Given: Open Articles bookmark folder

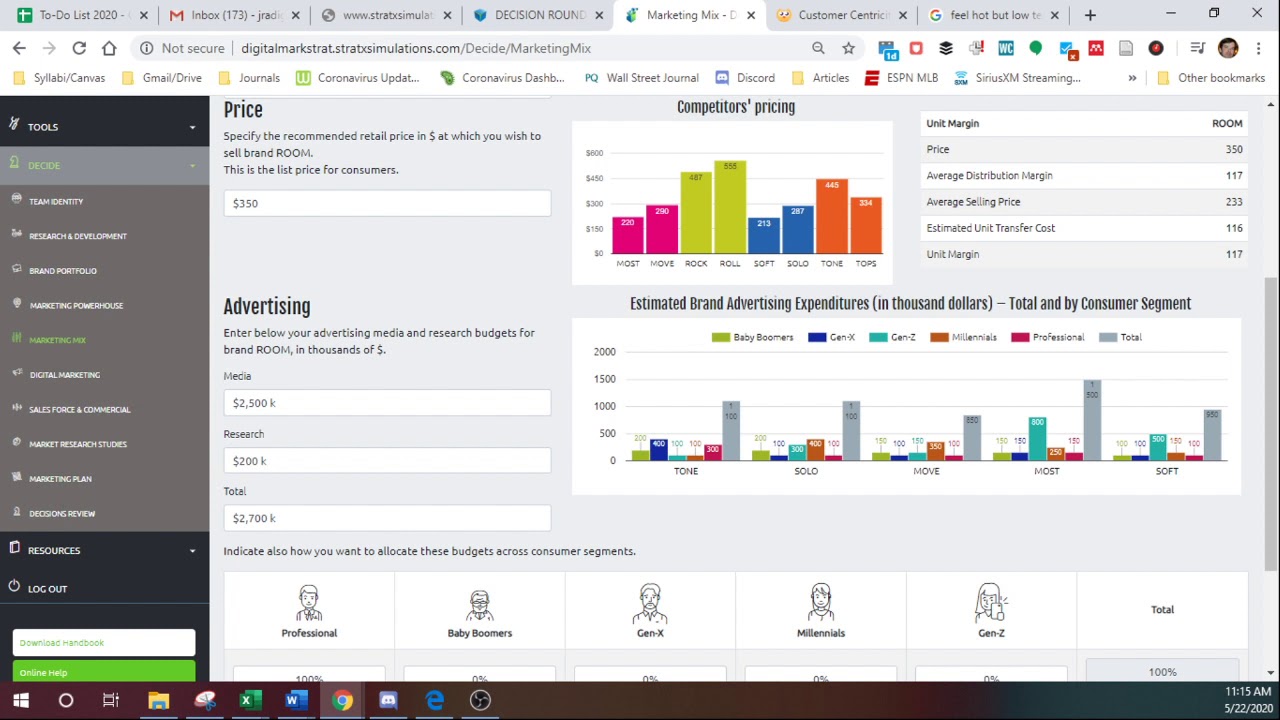Looking at the screenshot, I should pos(820,78).
